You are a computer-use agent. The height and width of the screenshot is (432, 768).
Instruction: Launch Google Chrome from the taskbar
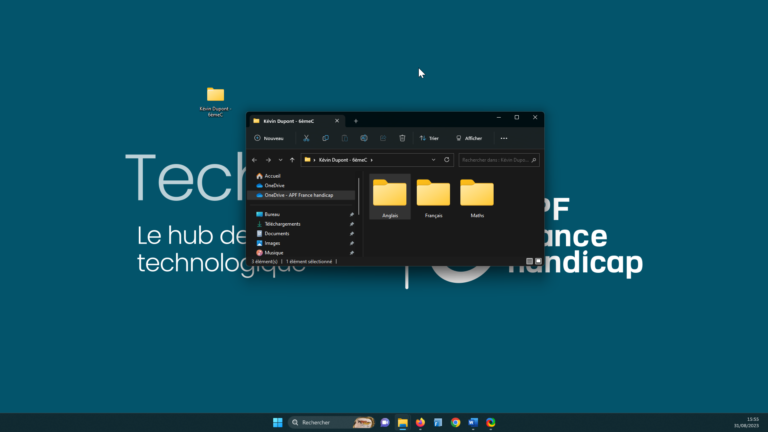click(455, 422)
